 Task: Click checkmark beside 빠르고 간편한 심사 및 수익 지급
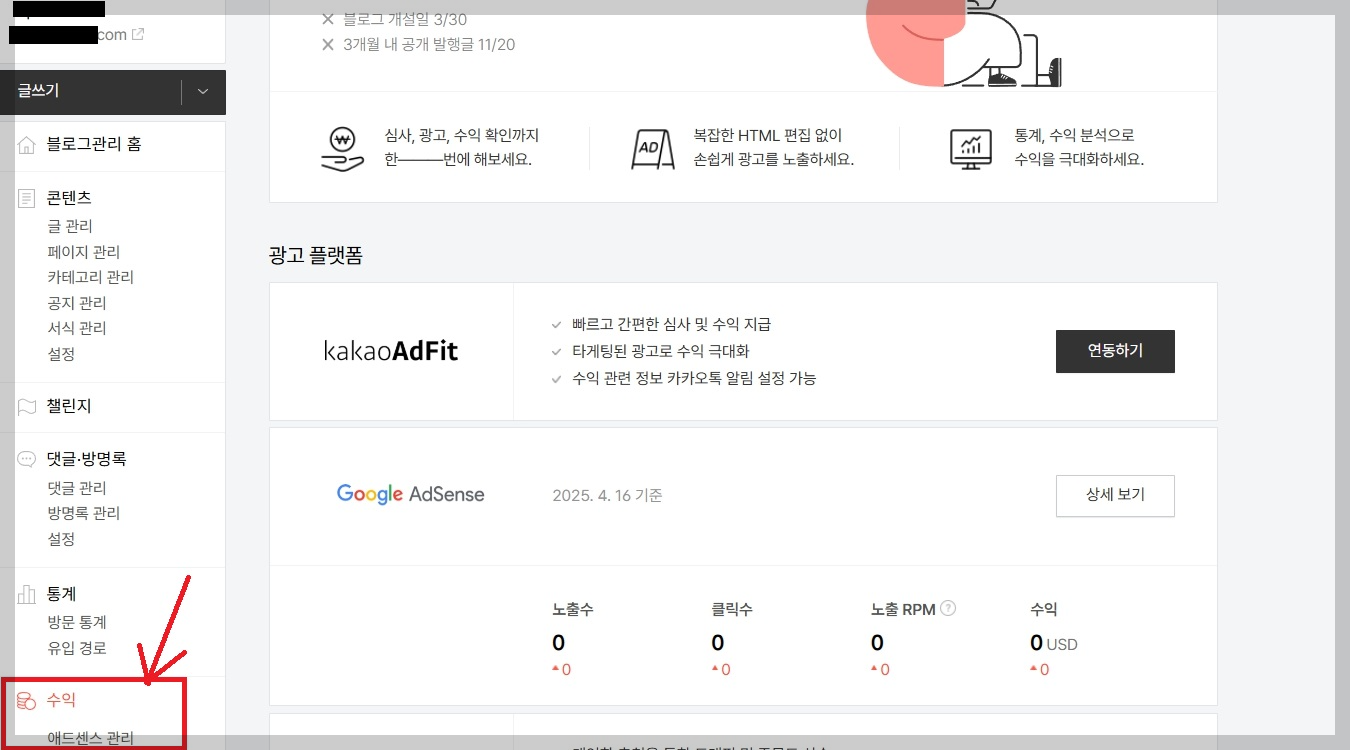click(557, 325)
